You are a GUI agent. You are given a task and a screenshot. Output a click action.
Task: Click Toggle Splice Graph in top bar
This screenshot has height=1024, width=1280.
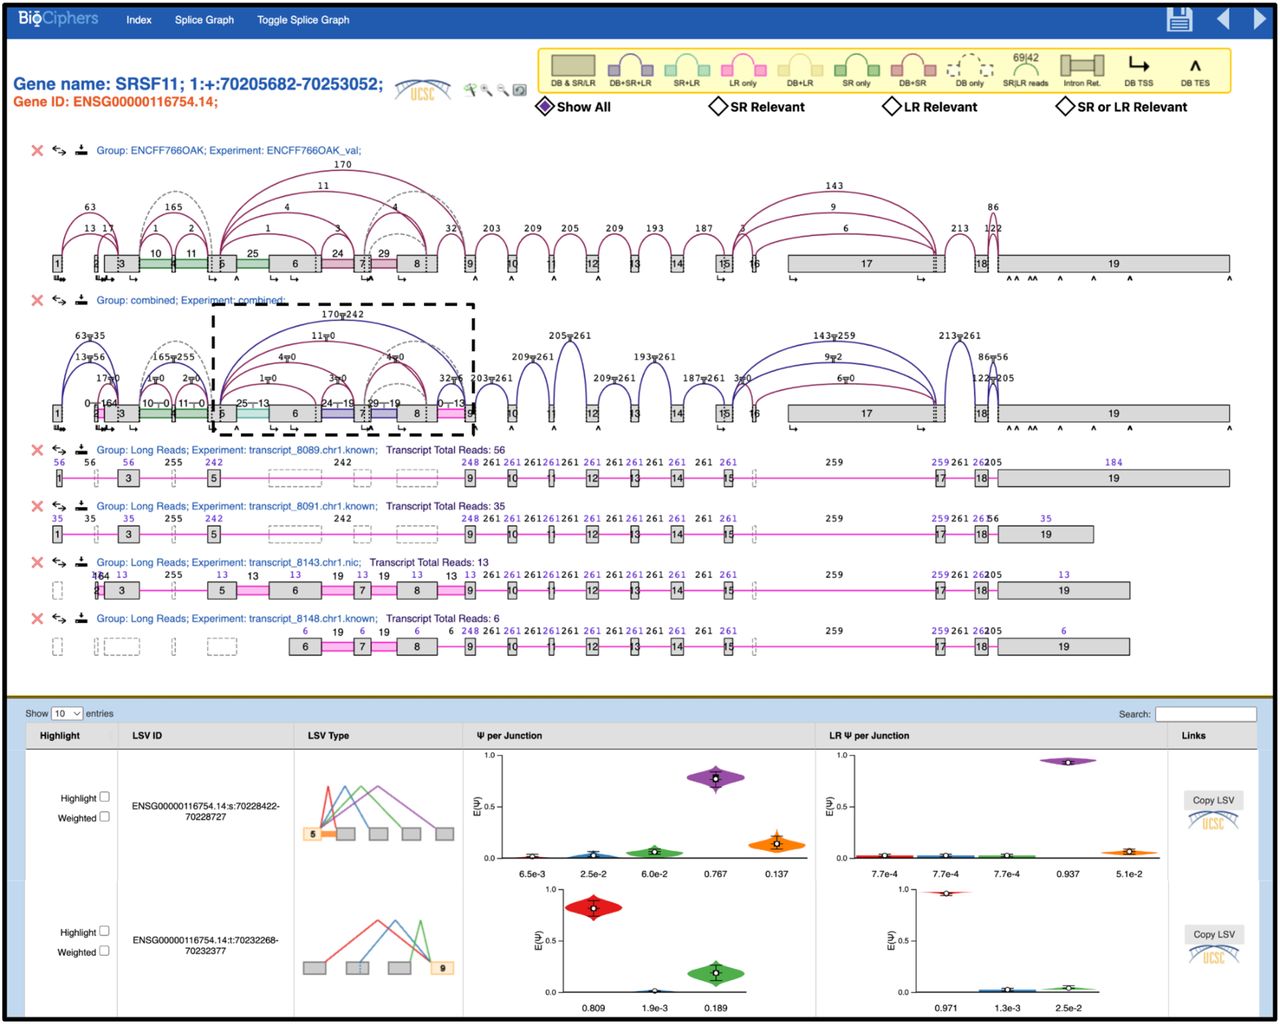click(x=303, y=20)
